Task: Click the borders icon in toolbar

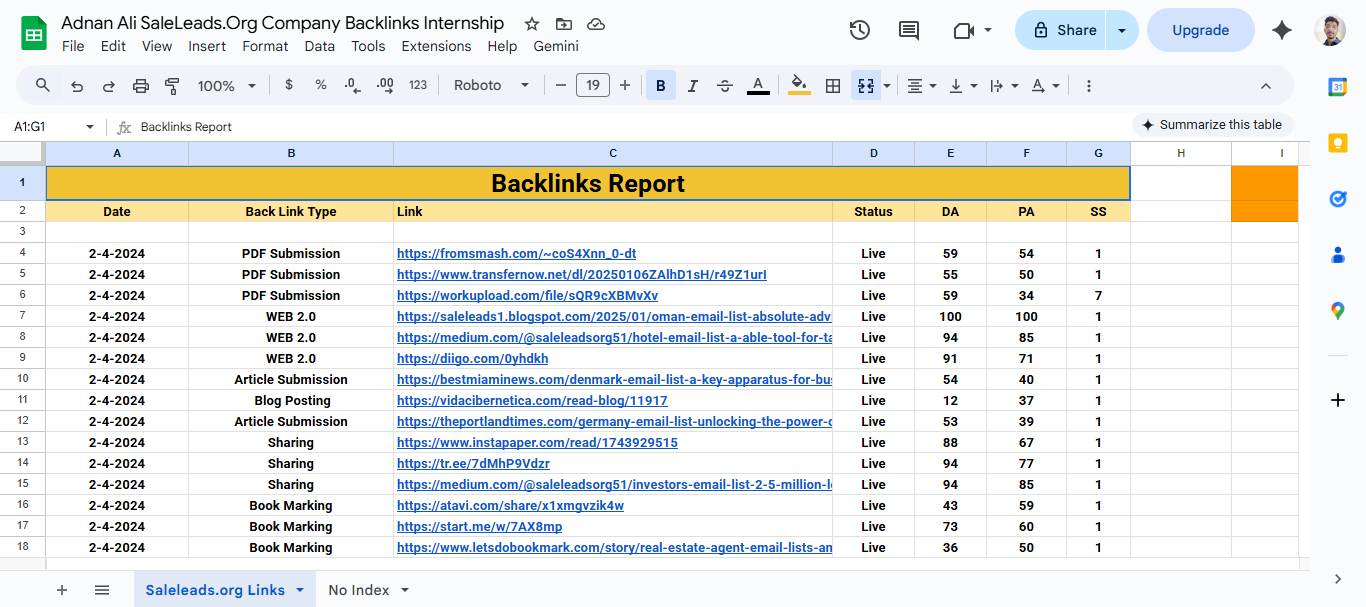Action: point(832,86)
